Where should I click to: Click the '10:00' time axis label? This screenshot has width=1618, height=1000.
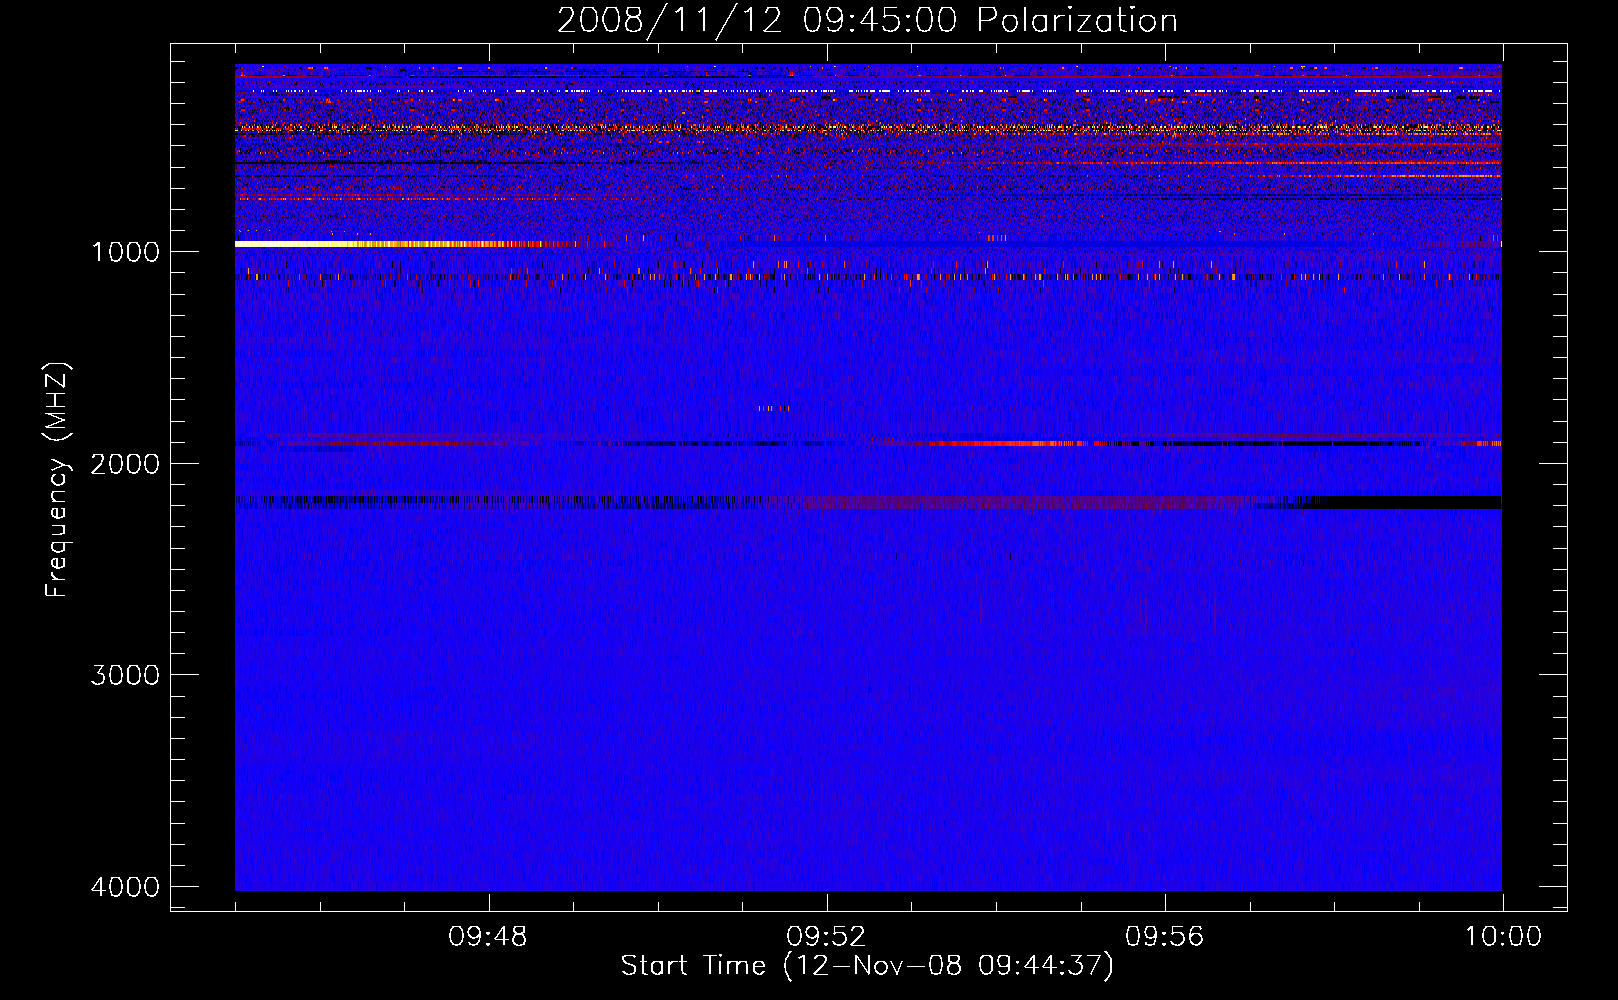(1503, 937)
